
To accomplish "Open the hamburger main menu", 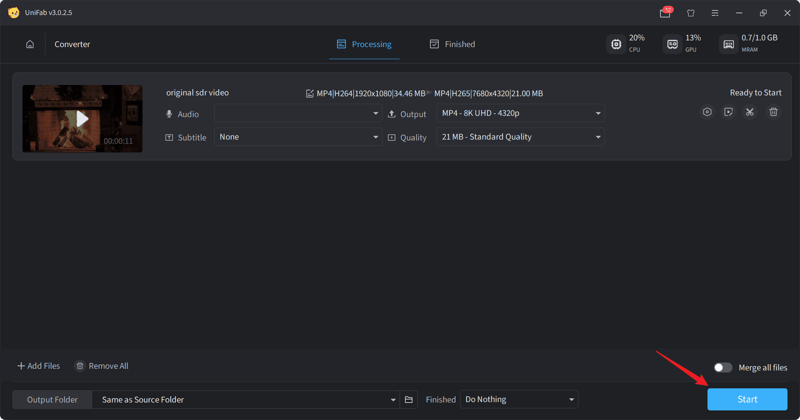I will pyautogui.click(x=715, y=13).
